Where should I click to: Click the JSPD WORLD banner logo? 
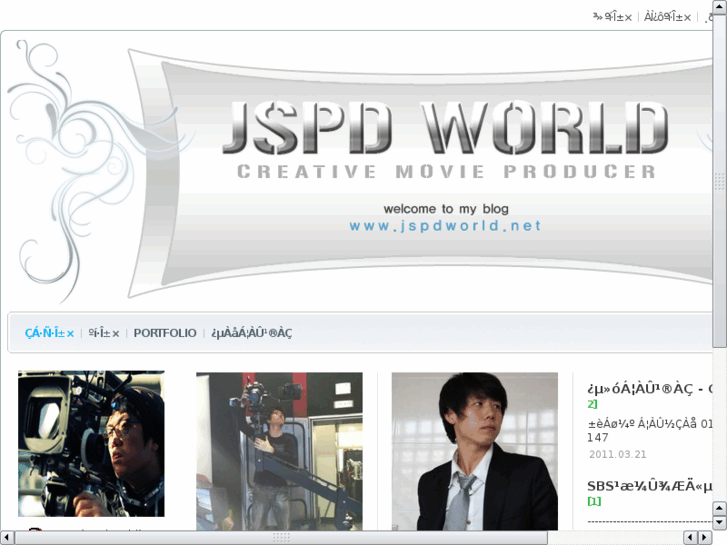click(445, 128)
